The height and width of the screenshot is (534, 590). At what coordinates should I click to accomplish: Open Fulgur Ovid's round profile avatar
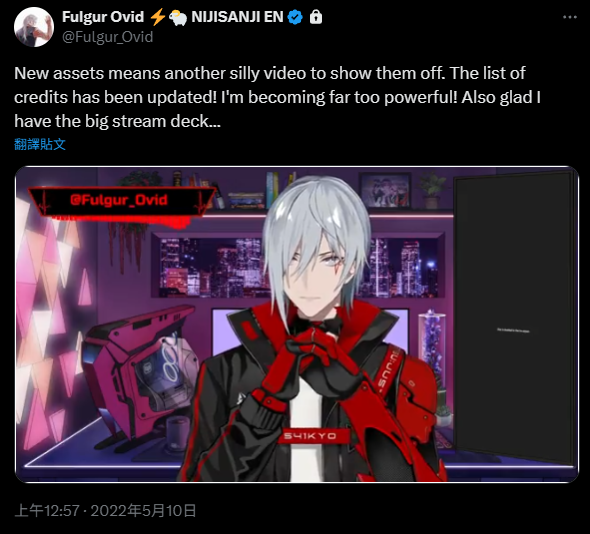click(34, 27)
